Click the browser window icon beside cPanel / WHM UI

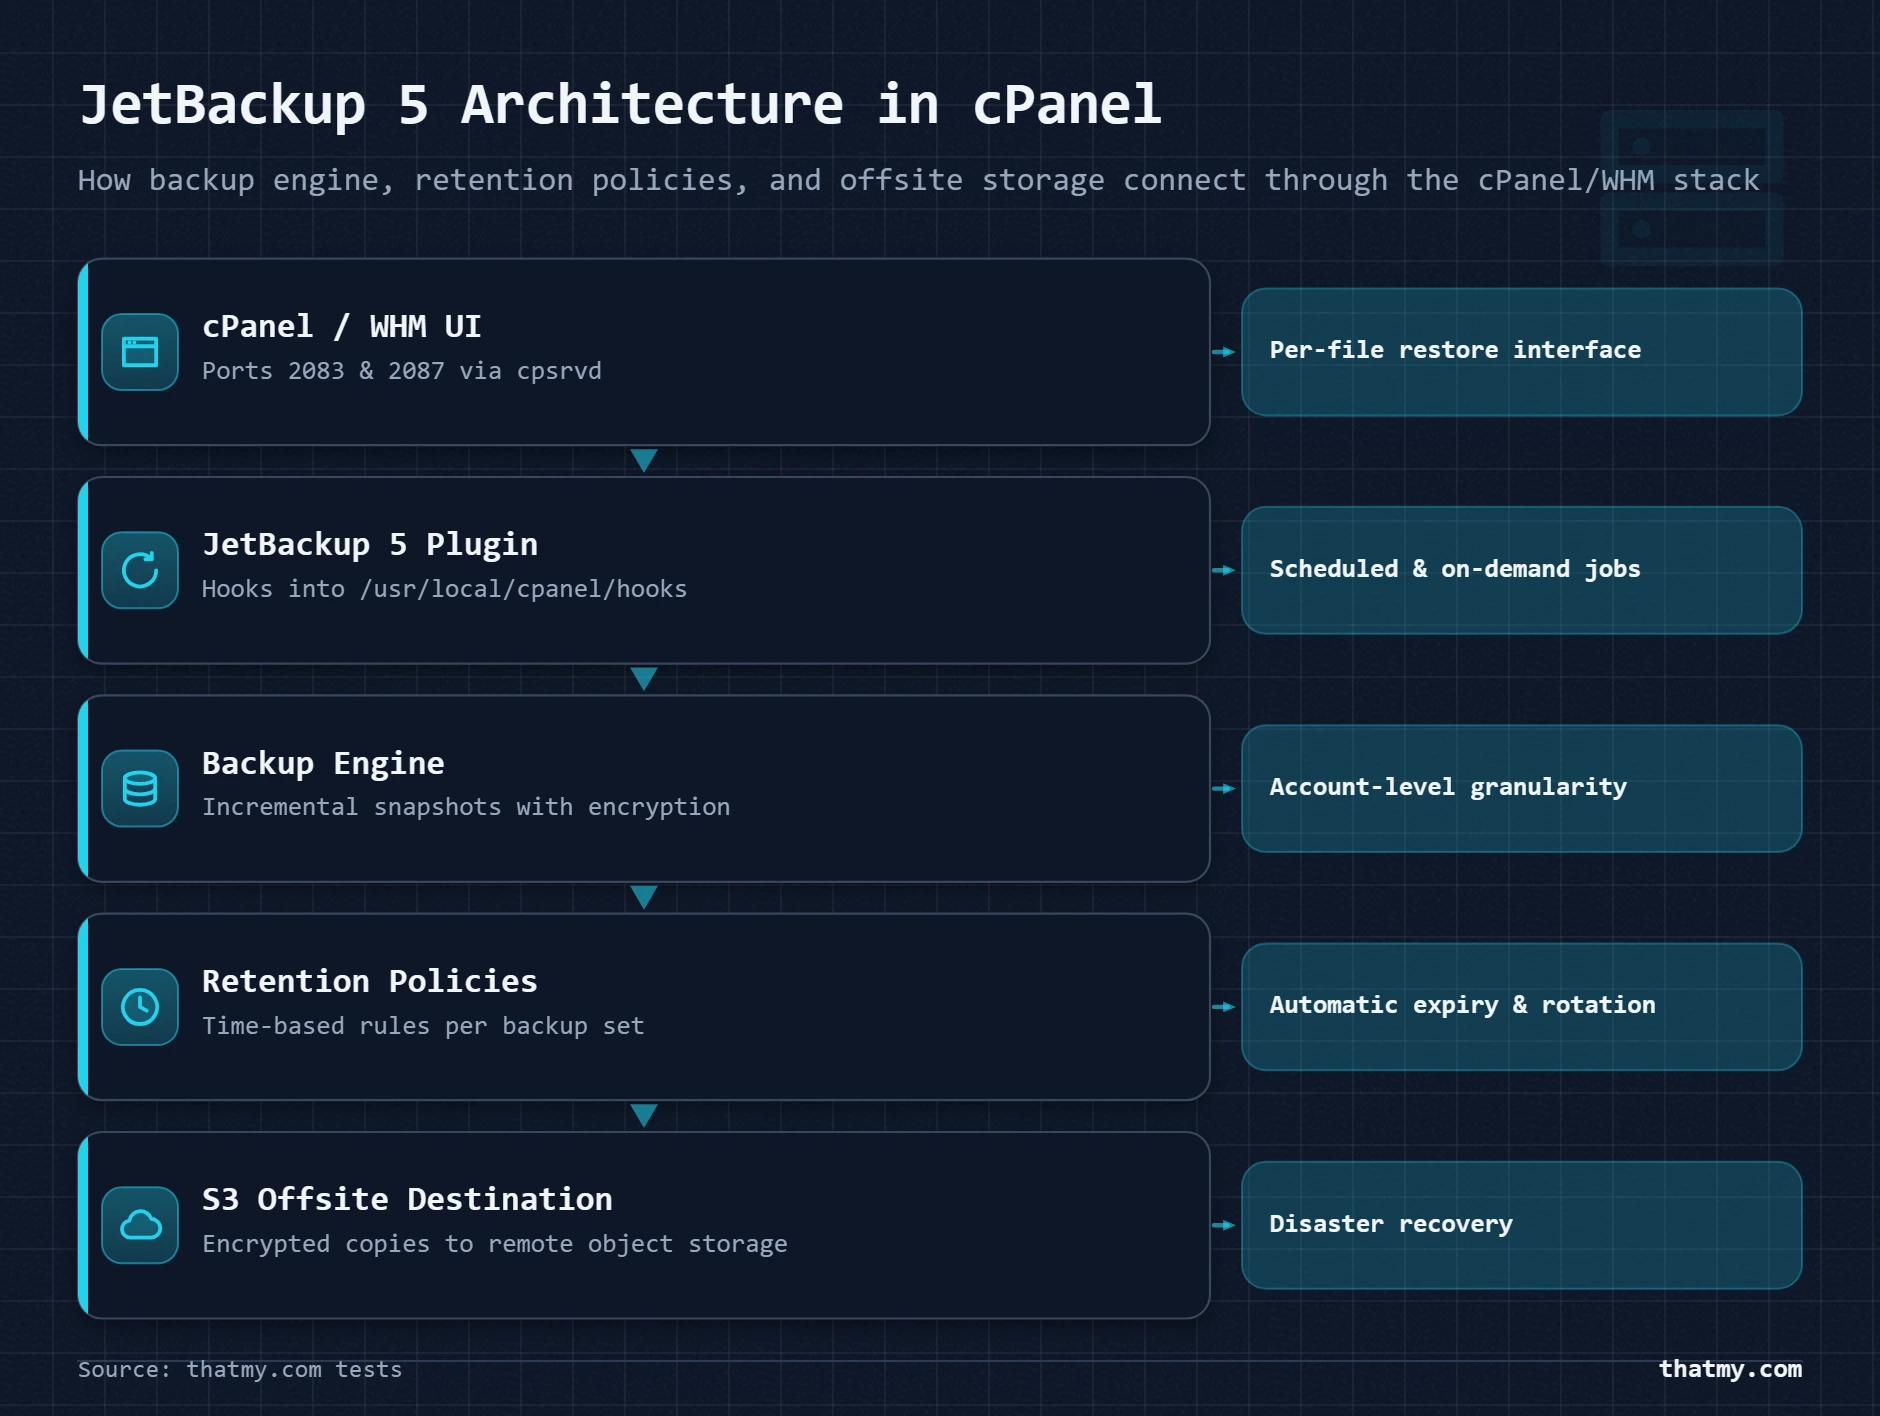coord(140,352)
